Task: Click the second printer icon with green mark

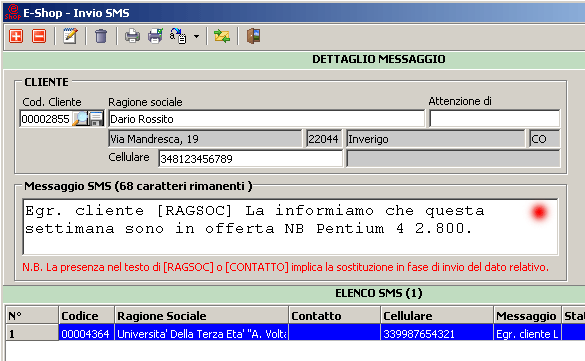Action: coord(155,36)
